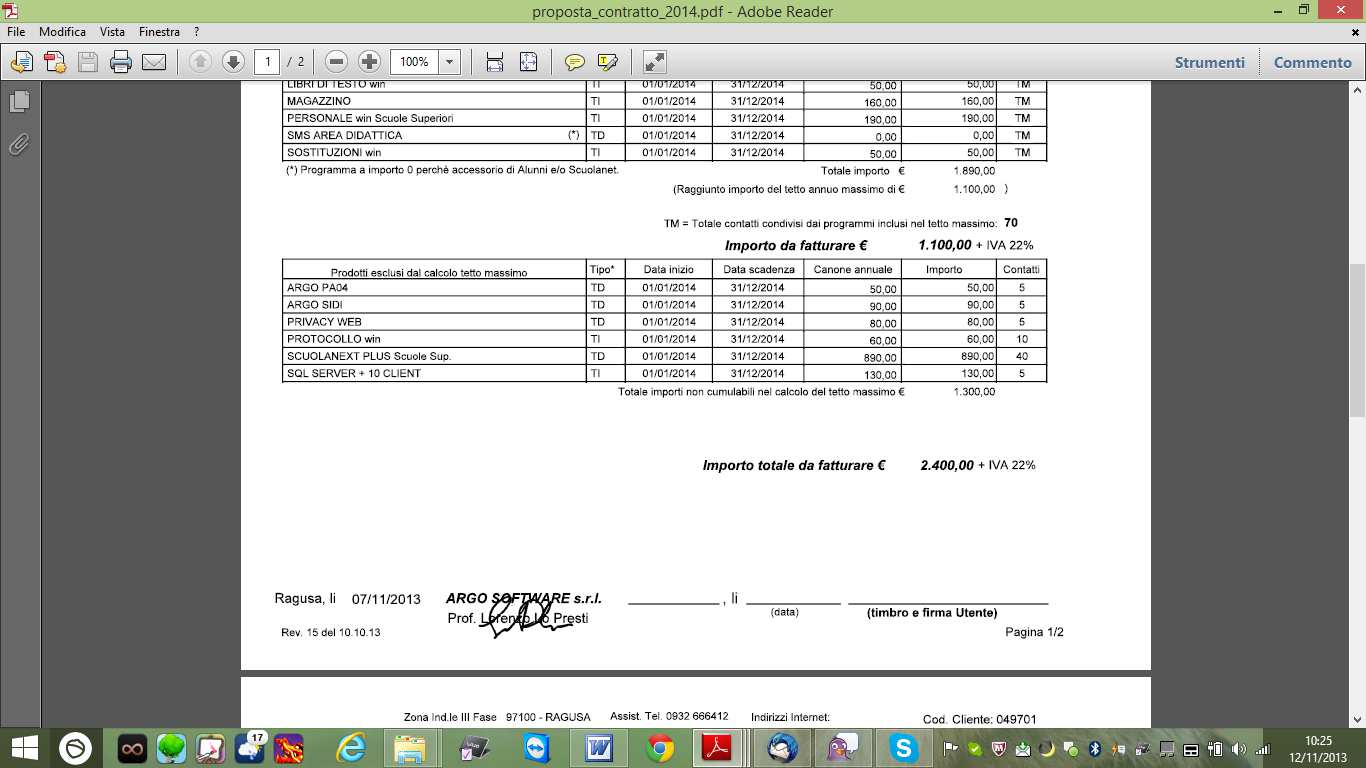Viewport: 1366px width, 768px height.
Task: Click the vertical scrollbar thumb
Action: click(x=1358, y=340)
